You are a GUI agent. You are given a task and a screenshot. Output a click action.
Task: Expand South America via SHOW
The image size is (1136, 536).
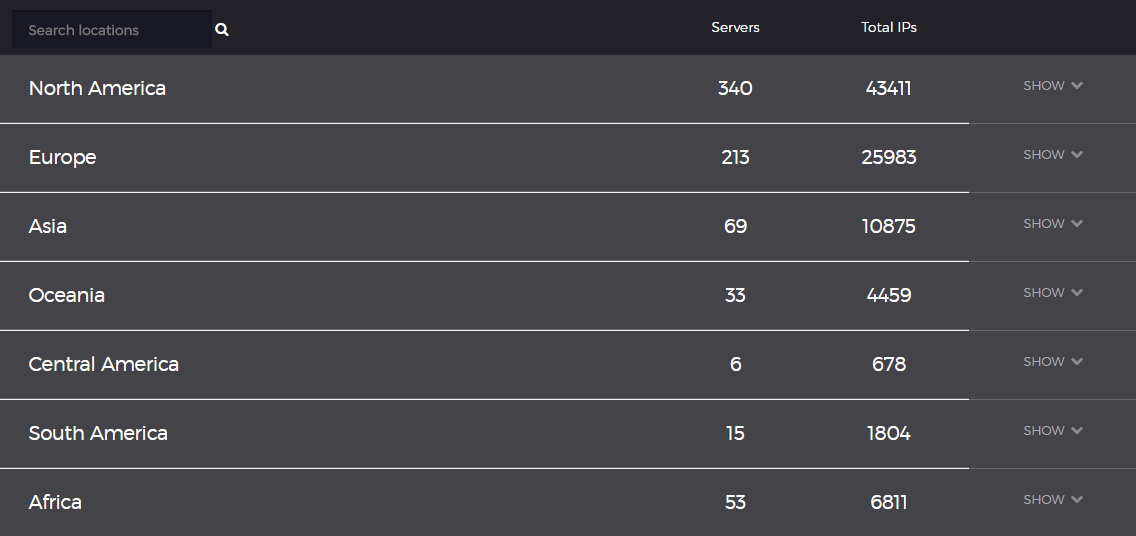[1053, 430]
